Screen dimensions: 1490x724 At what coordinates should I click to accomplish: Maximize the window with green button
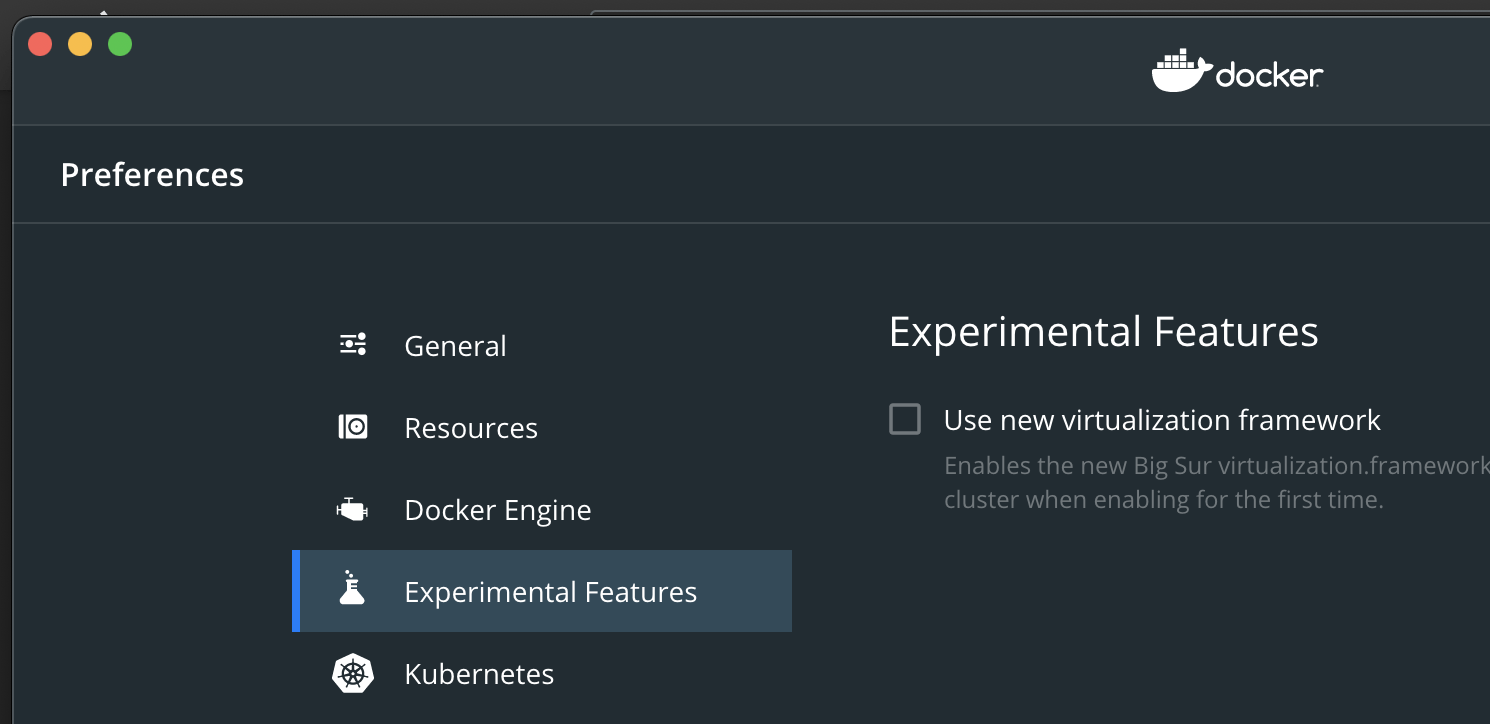[120, 44]
